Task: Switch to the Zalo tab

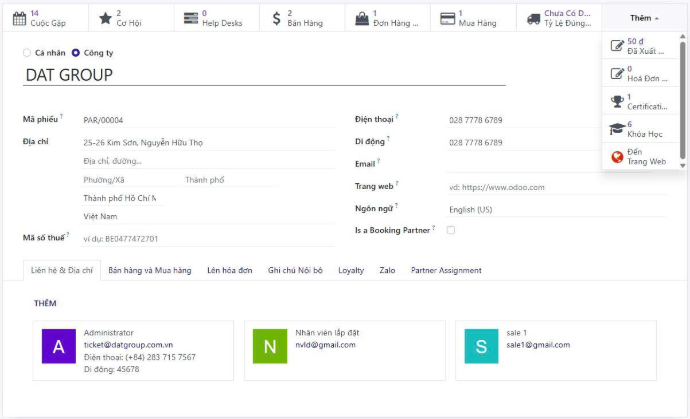Action: pos(387,270)
